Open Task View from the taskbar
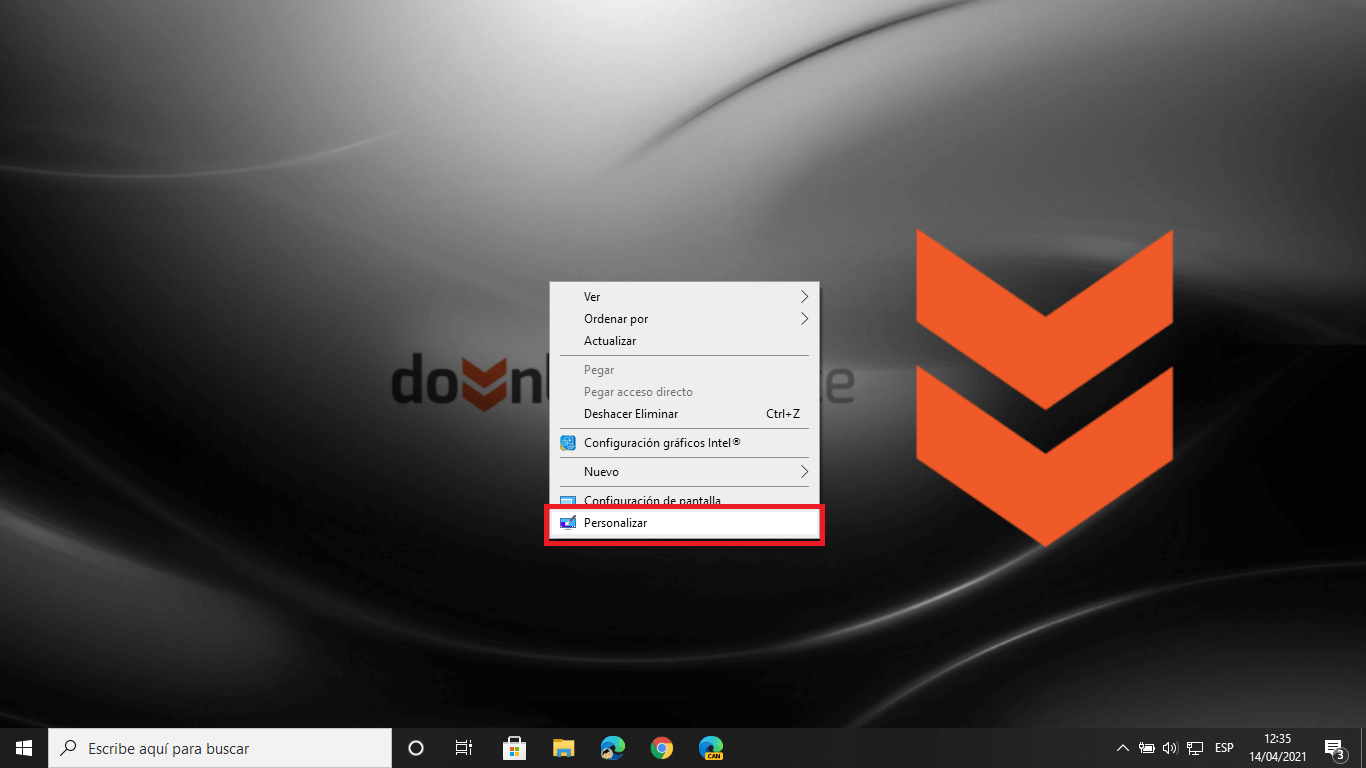This screenshot has width=1366, height=768. click(x=464, y=748)
